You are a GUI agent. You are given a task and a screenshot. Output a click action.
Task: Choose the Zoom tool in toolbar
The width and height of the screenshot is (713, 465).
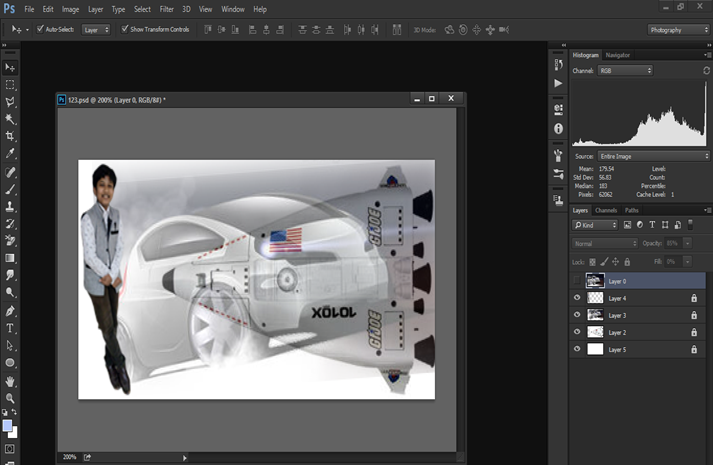click(10, 398)
